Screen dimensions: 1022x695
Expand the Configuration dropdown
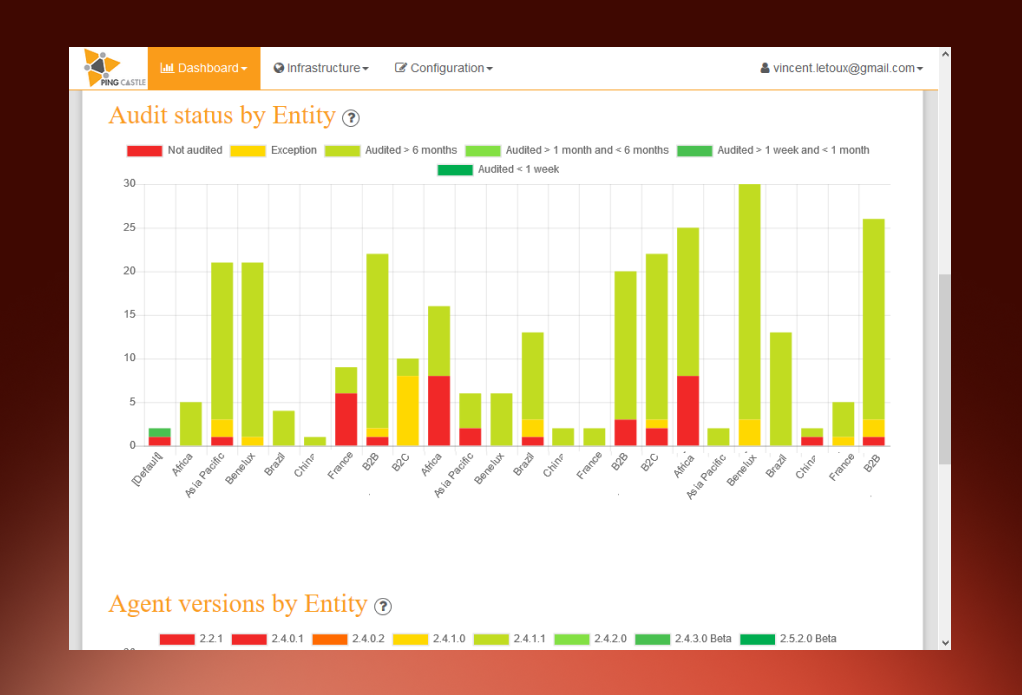(x=444, y=68)
